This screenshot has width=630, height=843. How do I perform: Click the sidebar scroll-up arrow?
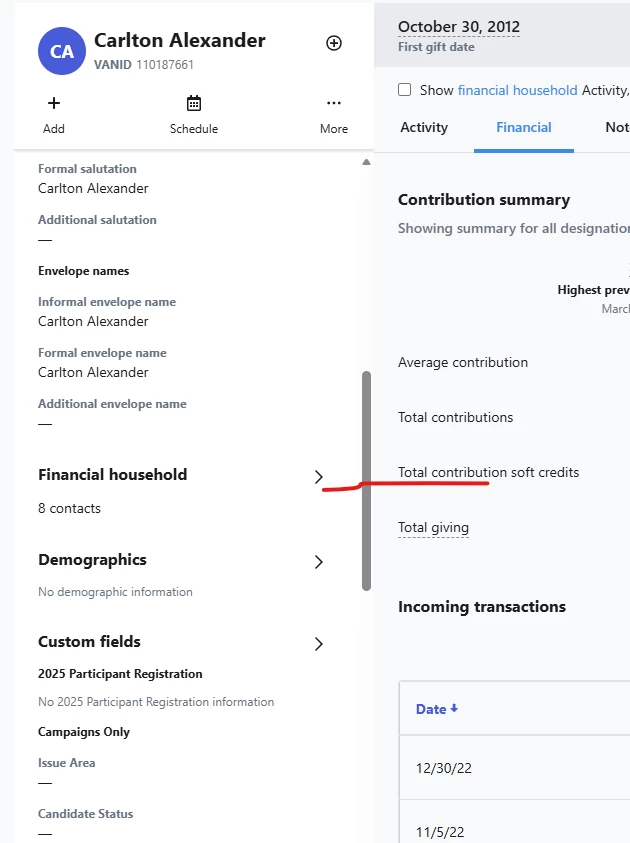click(x=366, y=162)
